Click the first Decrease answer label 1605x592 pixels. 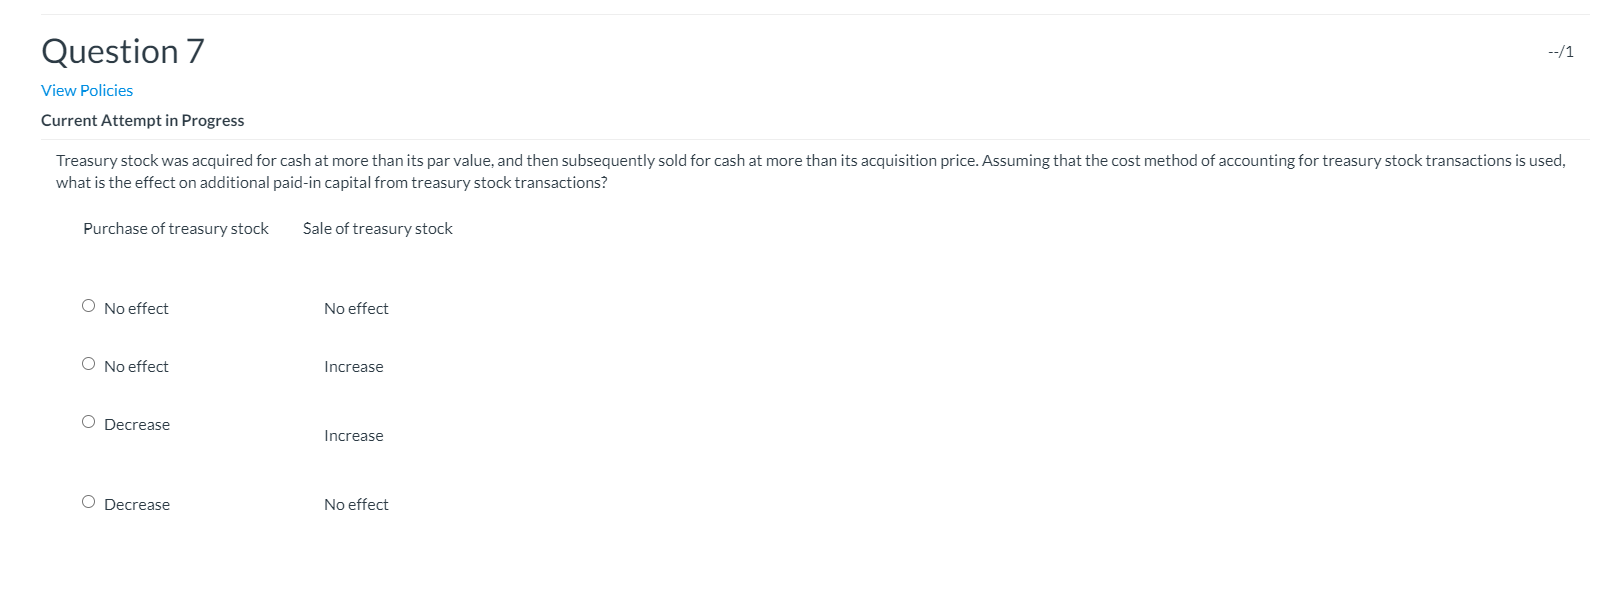pos(136,423)
